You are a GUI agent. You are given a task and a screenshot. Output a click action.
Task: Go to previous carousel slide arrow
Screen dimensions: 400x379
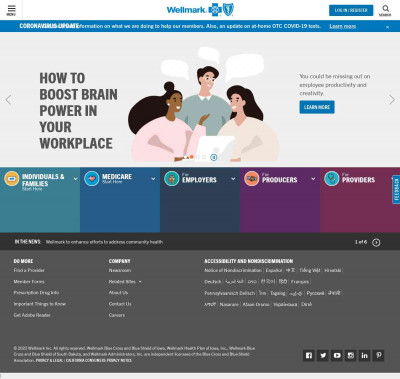point(8,100)
